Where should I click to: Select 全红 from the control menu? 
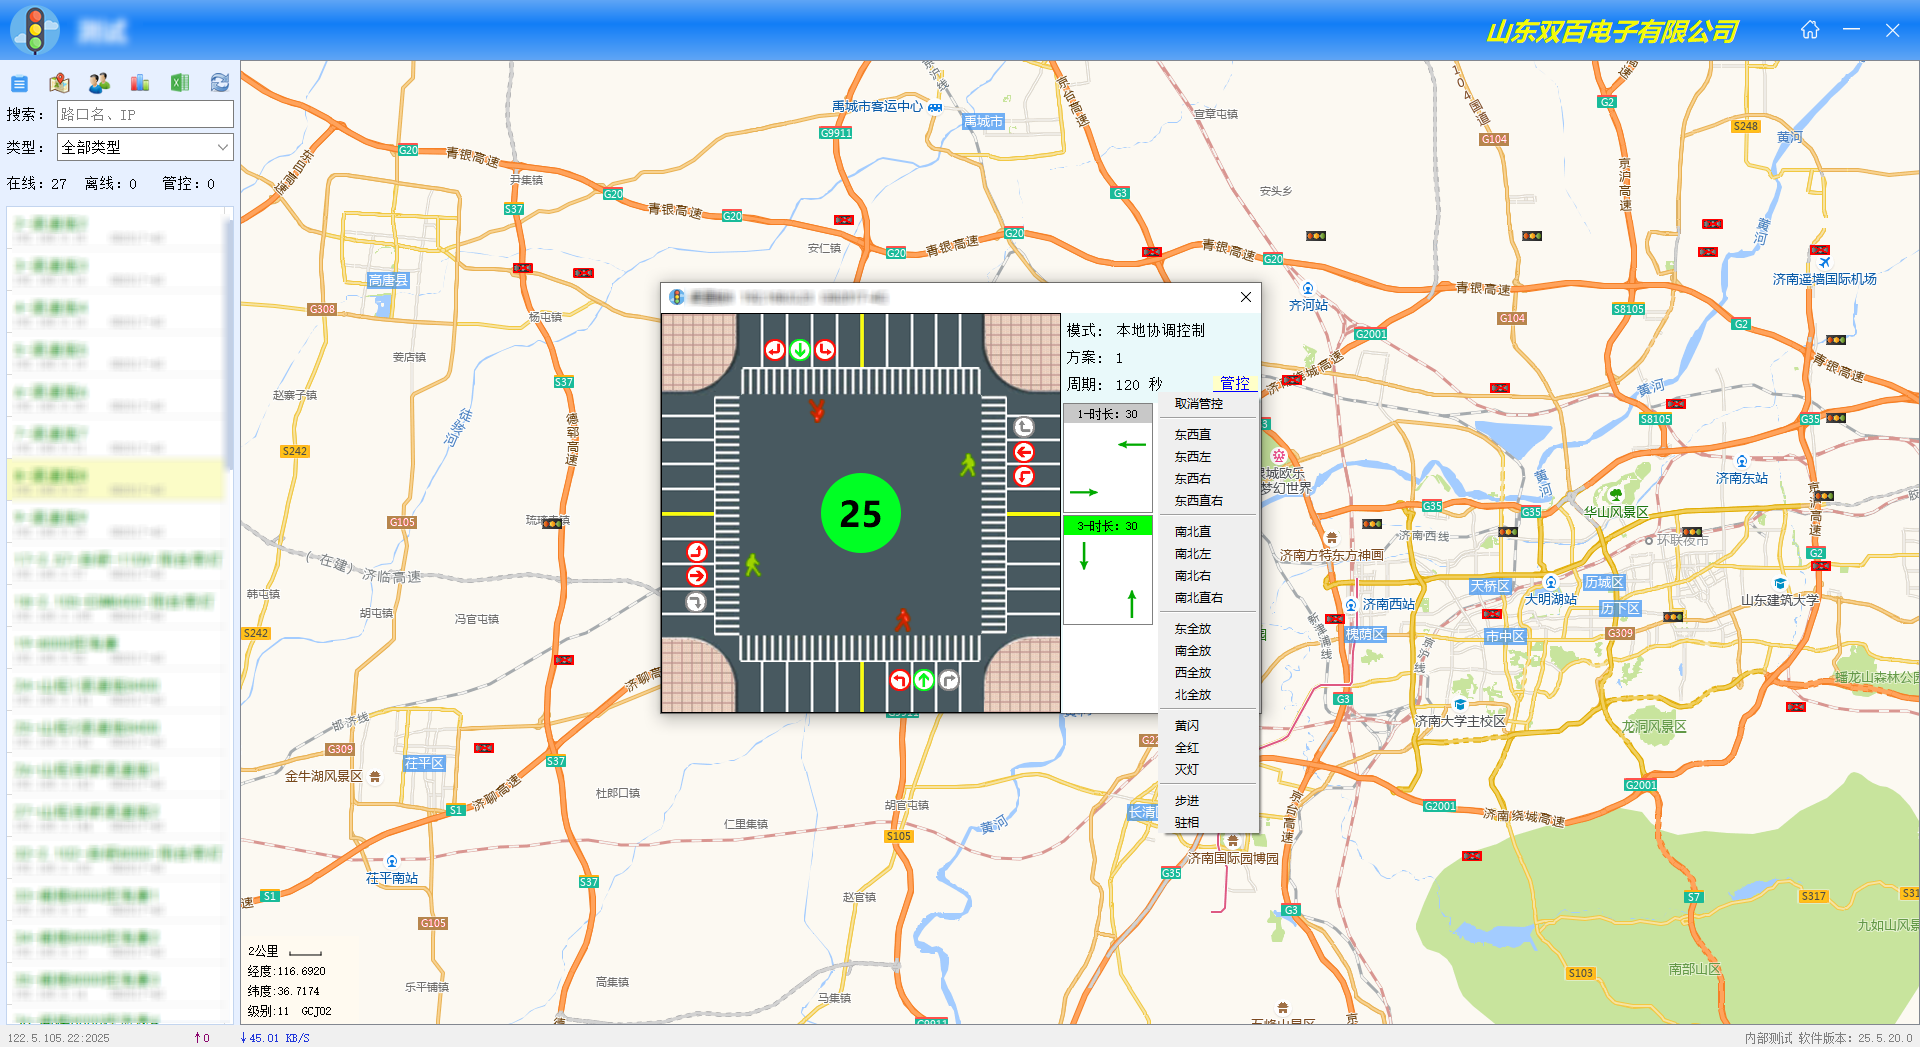click(1186, 748)
